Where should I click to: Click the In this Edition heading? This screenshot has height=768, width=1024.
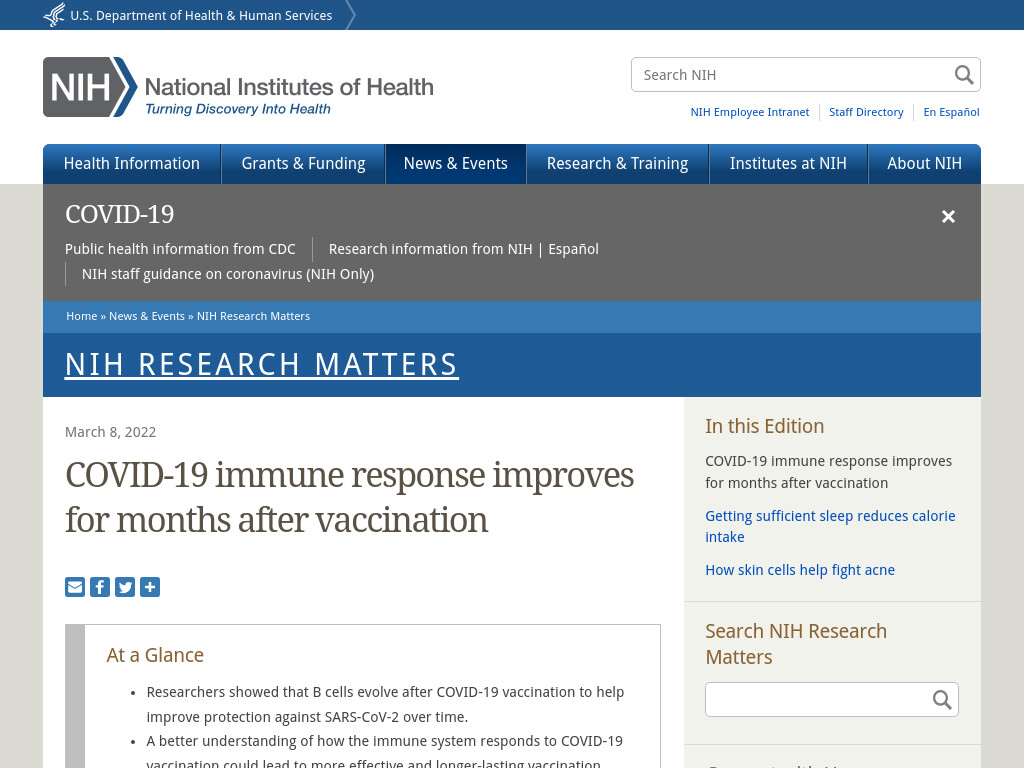click(x=765, y=426)
